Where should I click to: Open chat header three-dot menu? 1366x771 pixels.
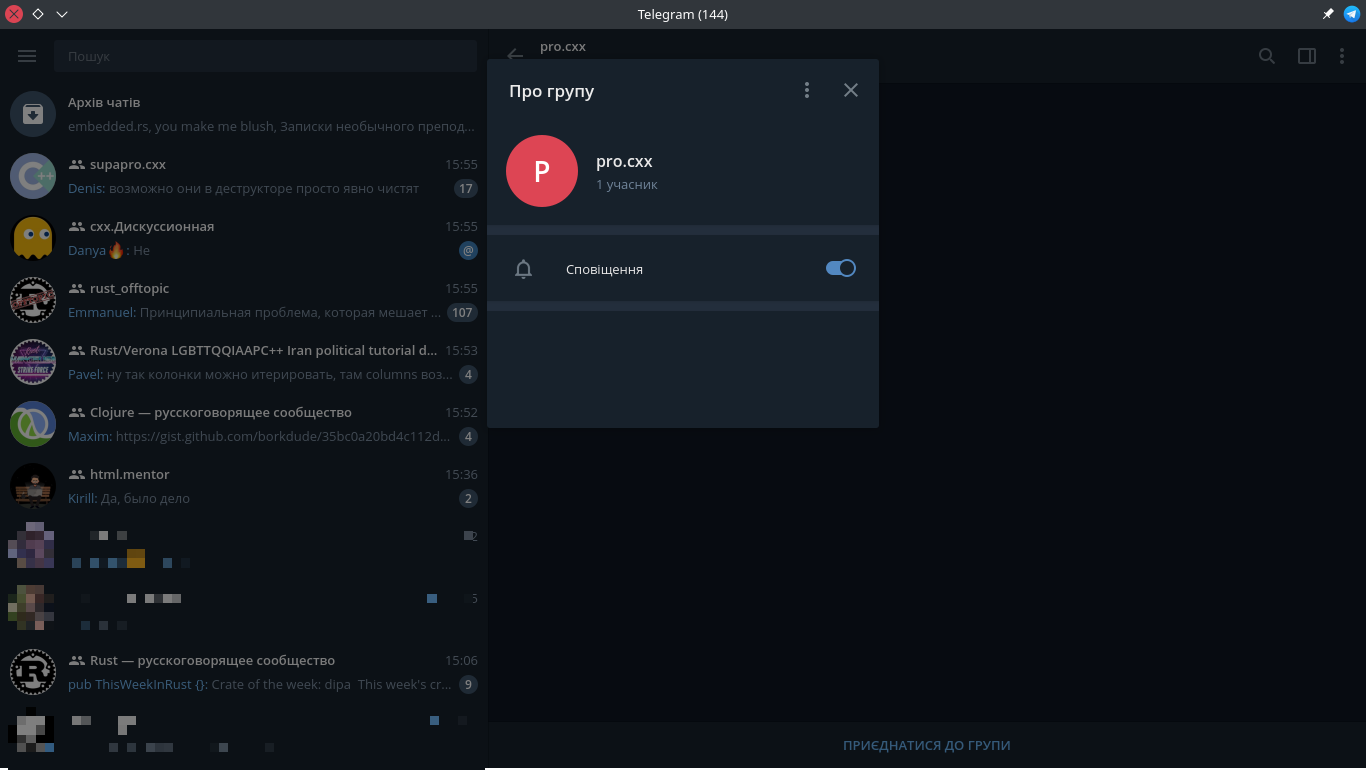(1343, 56)
